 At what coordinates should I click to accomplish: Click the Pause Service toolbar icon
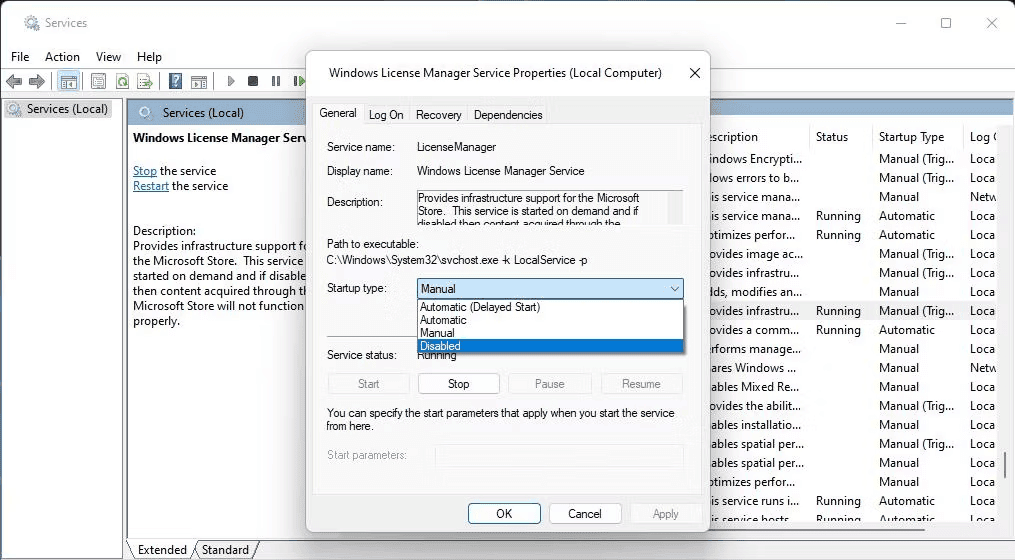pyautogui.click(x=276, y=81)
